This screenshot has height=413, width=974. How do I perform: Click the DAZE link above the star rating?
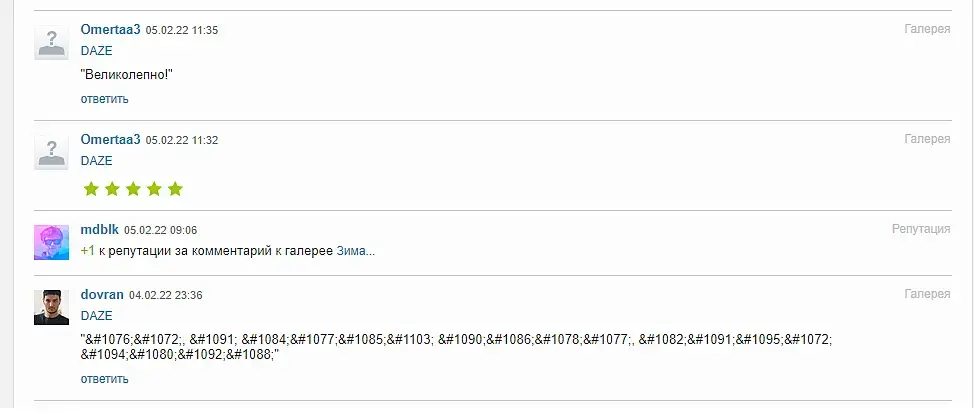click(96, 160)
